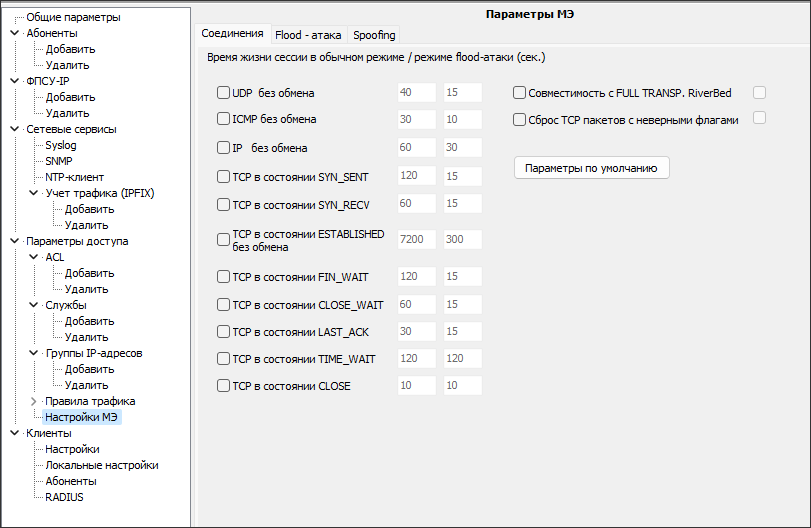Image resolution: width=811 pixels, height=528 pixels.
Task: Open the RADIUS tree item
Action: [x=64, y=497]
